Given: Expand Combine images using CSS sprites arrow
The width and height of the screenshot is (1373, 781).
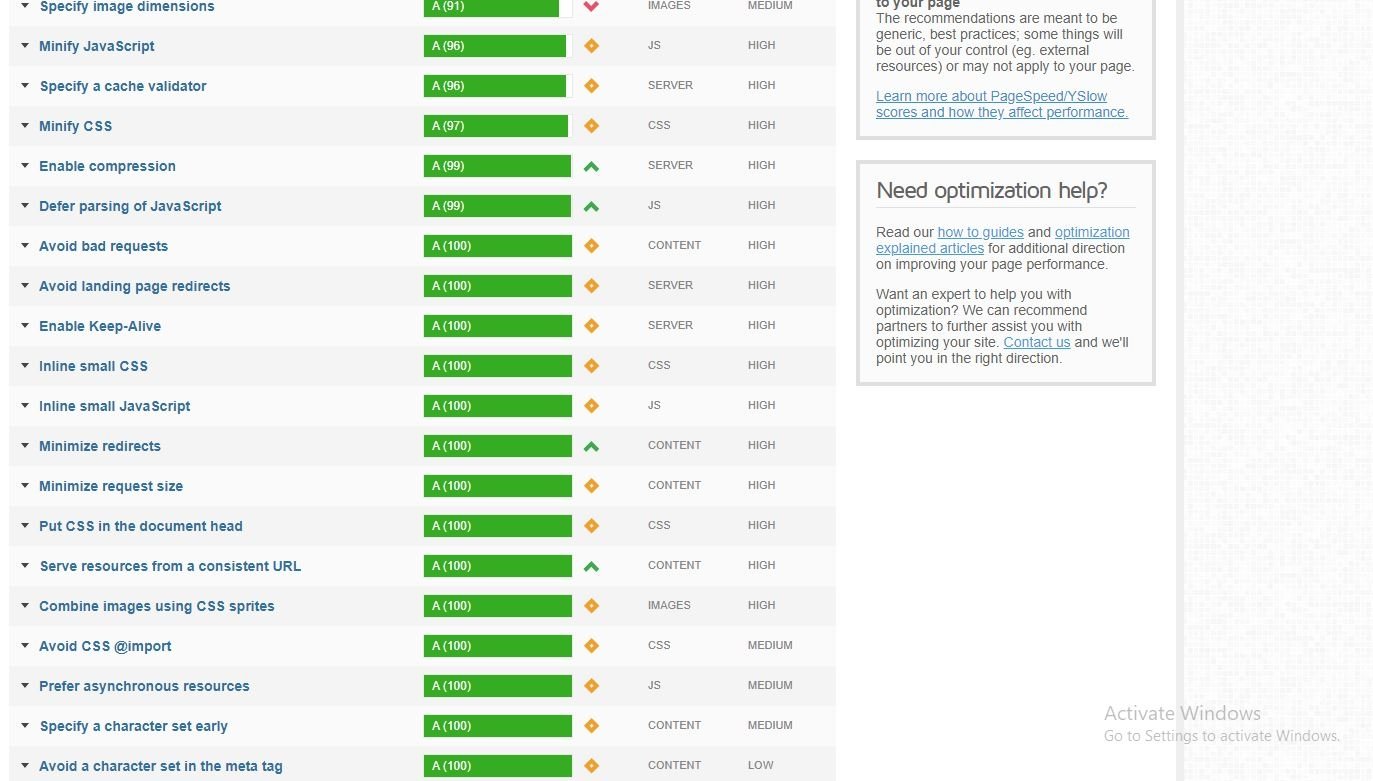Looking at the screenshot, I should point(25,606).
